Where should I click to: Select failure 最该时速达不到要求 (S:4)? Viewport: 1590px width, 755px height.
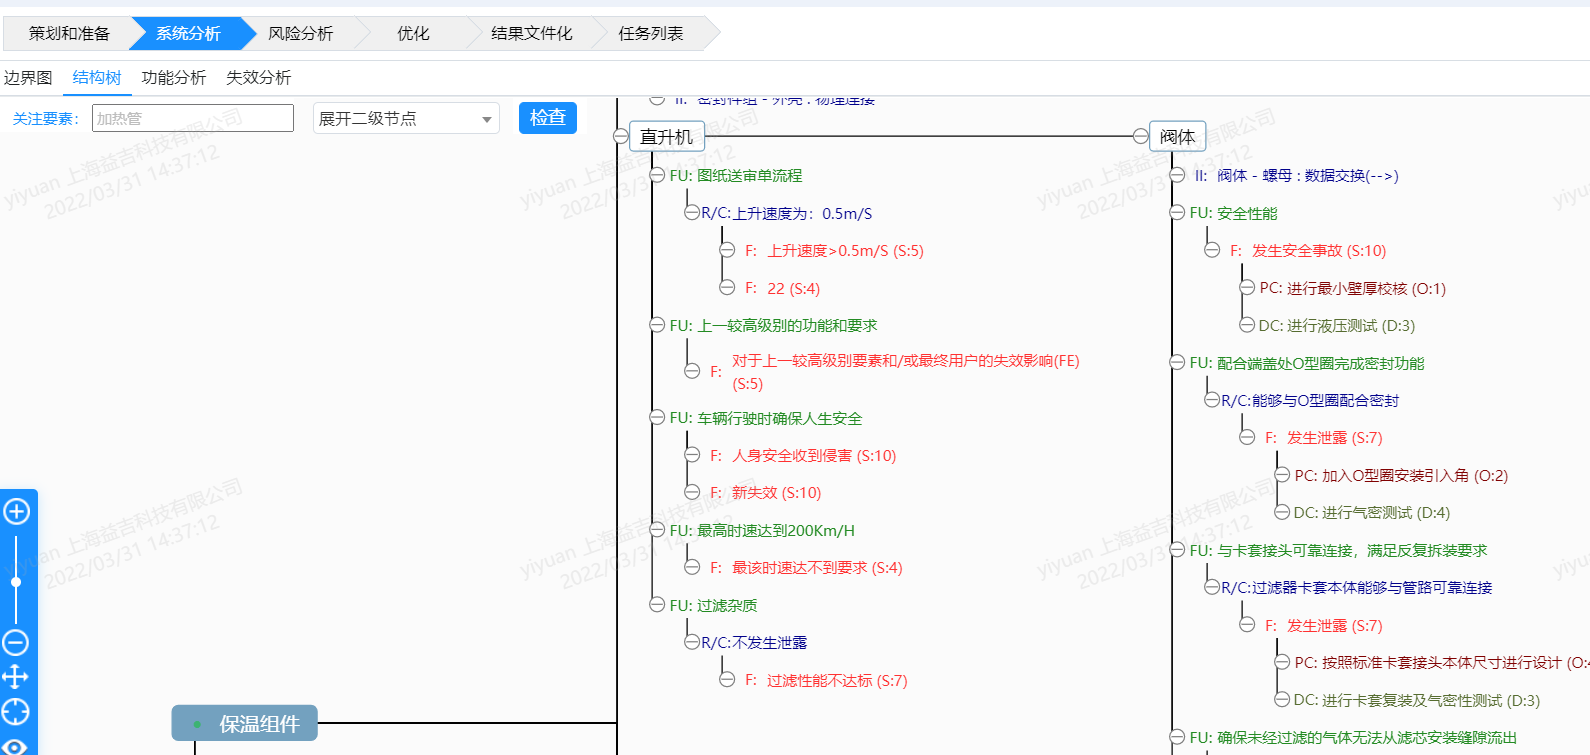[x=817, y=568]
